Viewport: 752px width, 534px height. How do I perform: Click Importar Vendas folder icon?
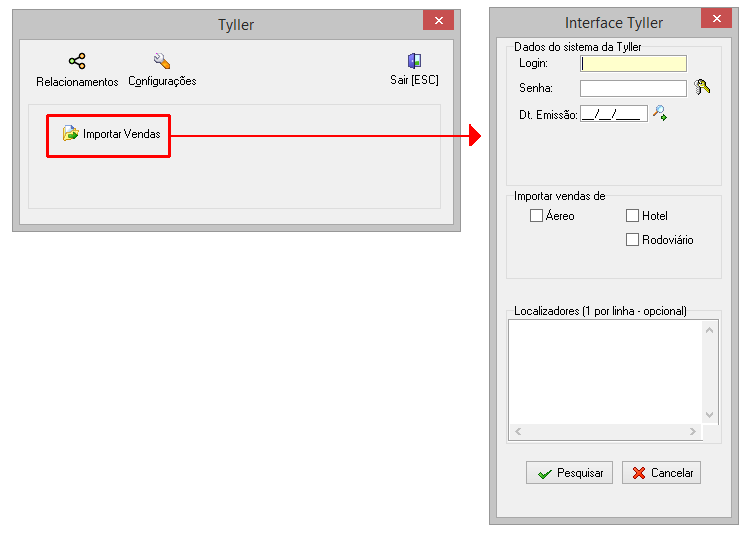click(71, 133)
